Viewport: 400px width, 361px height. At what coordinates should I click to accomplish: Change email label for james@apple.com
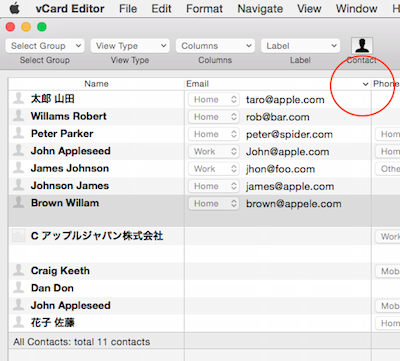pos(213,186)
